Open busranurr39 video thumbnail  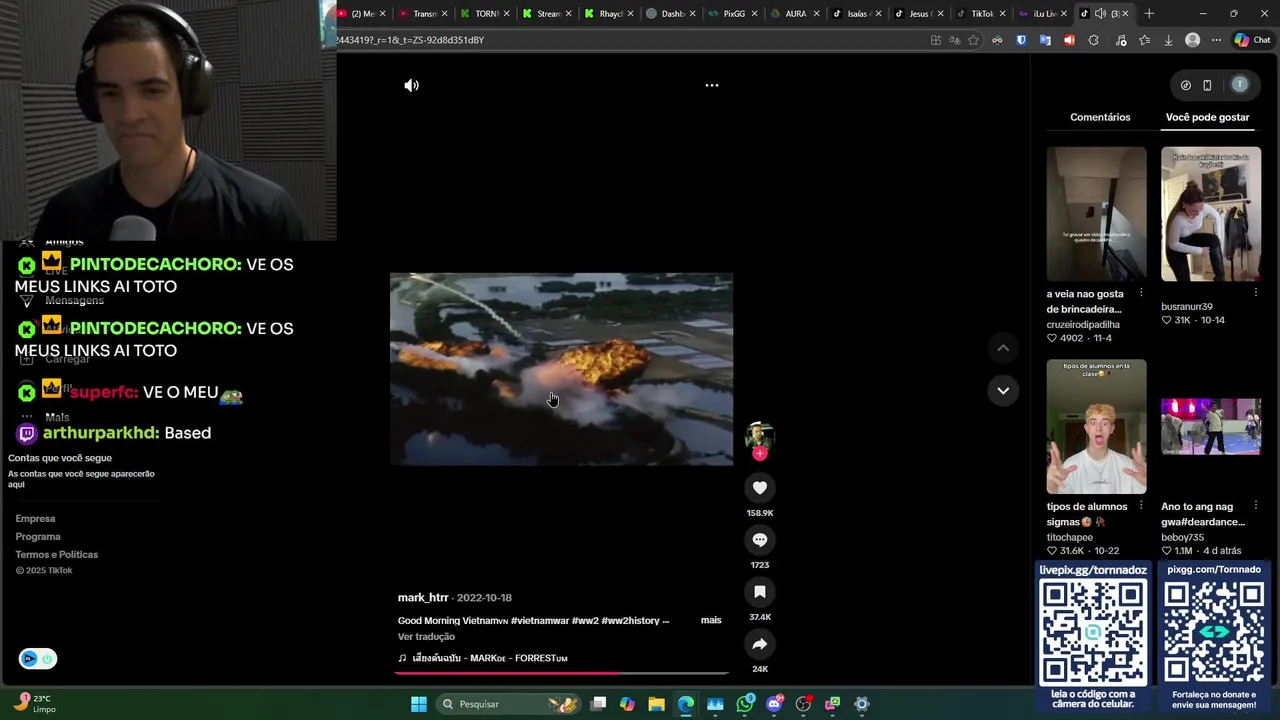tap(1211, 214)
